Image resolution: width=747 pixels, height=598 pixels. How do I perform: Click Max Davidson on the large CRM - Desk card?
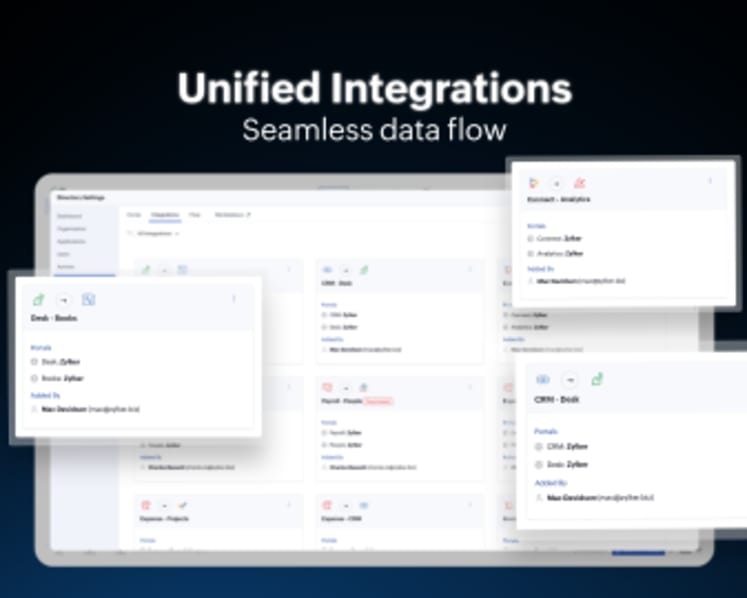pyautogui.click(x=595, y=498)
